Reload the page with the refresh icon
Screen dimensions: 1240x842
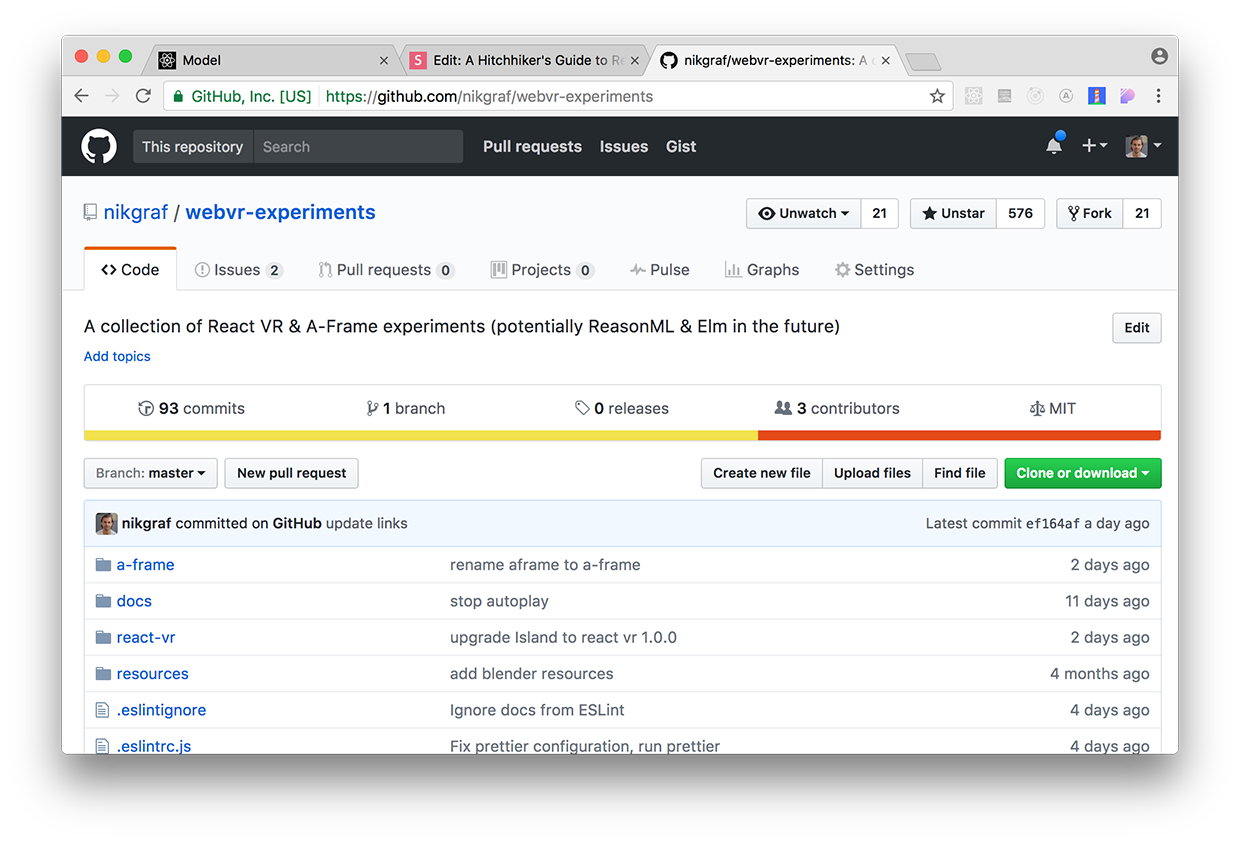143,96
